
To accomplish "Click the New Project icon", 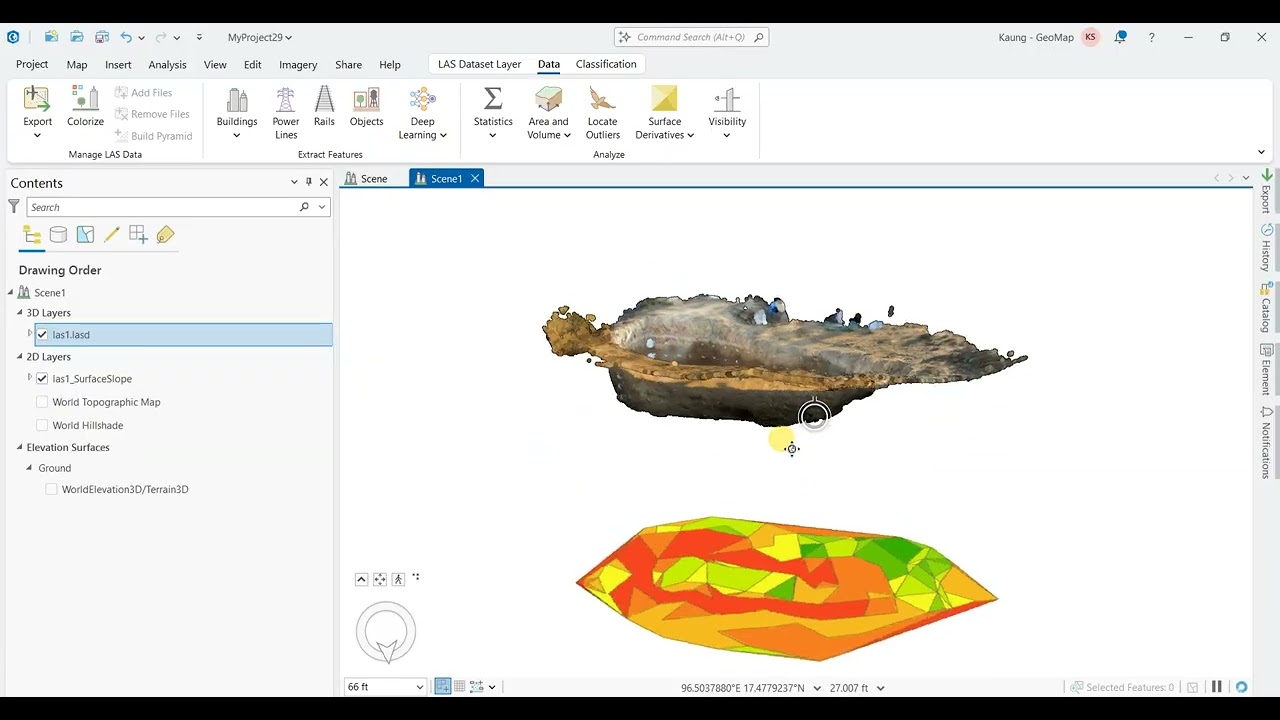I will [x=52, y=37].
